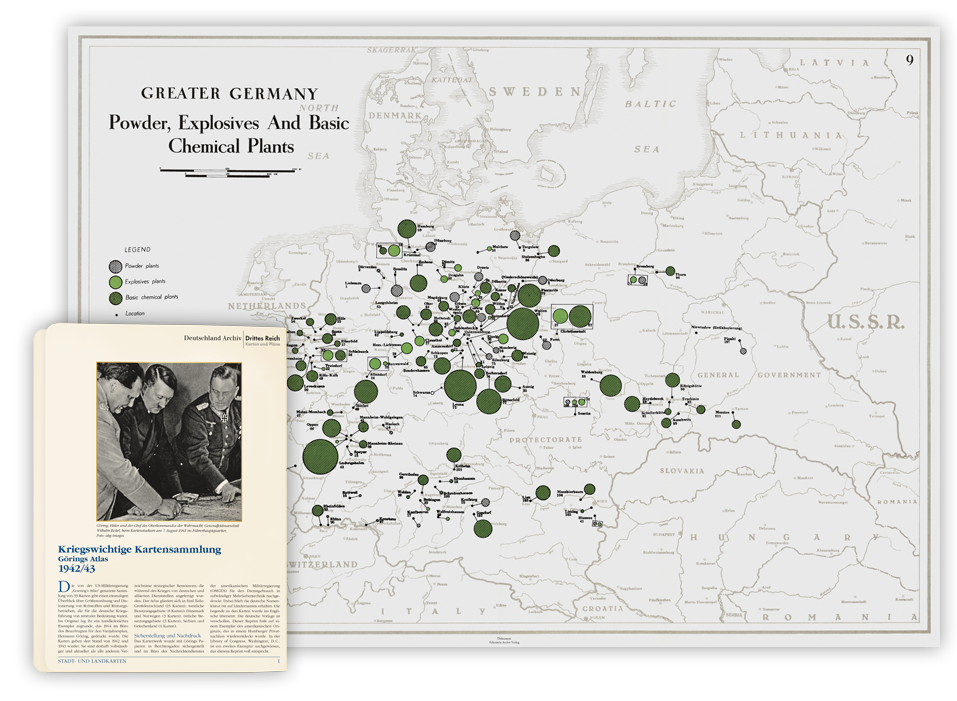Screen dimensions: 957x701
Task: Click the 'SWITZERLAND' country label
Action: click(322, 564)
